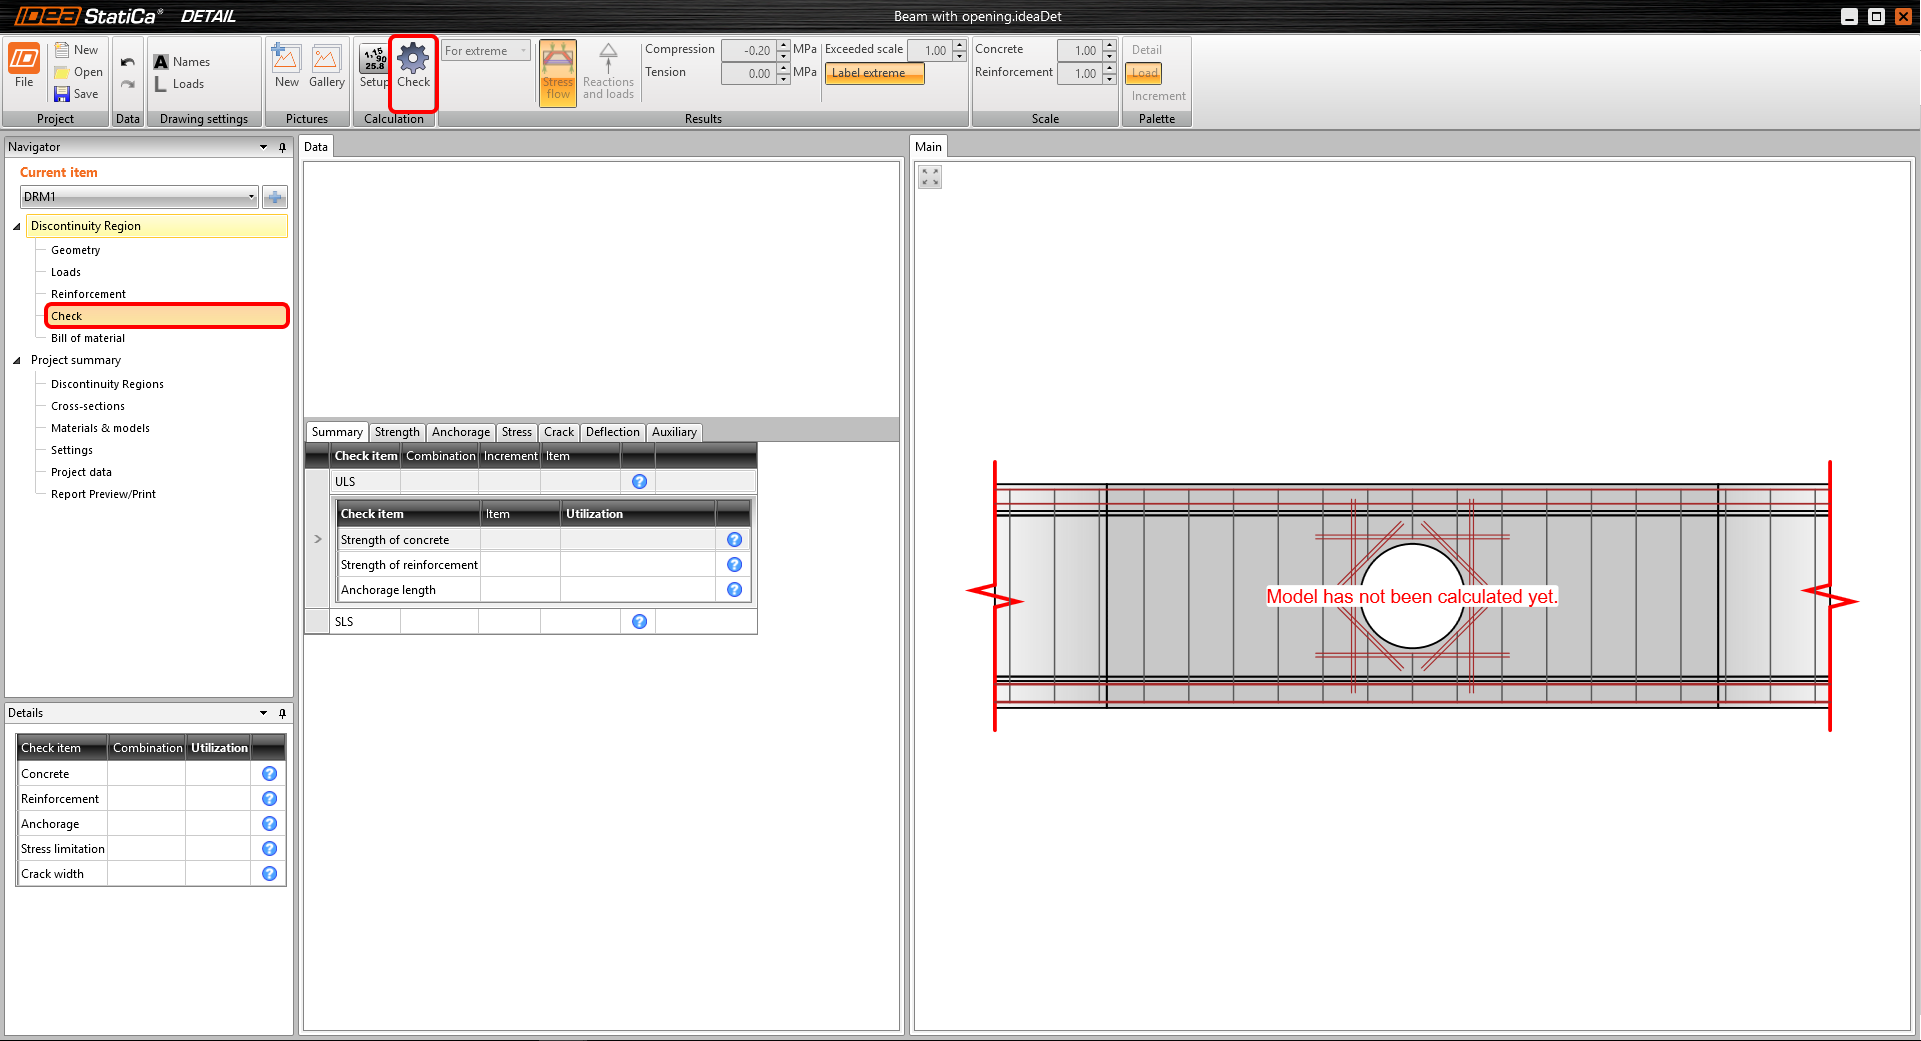Switch to the Deflection tab
1921x1041 pixels.
612,432
